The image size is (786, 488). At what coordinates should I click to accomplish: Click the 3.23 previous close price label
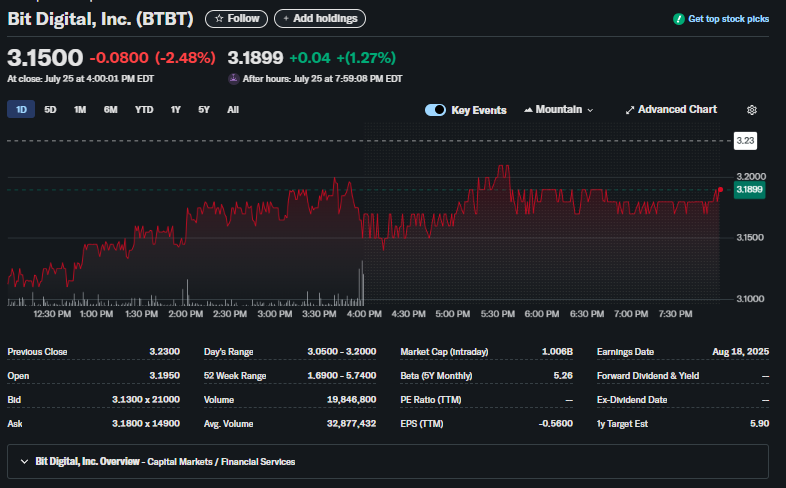[x=745, y=141]
